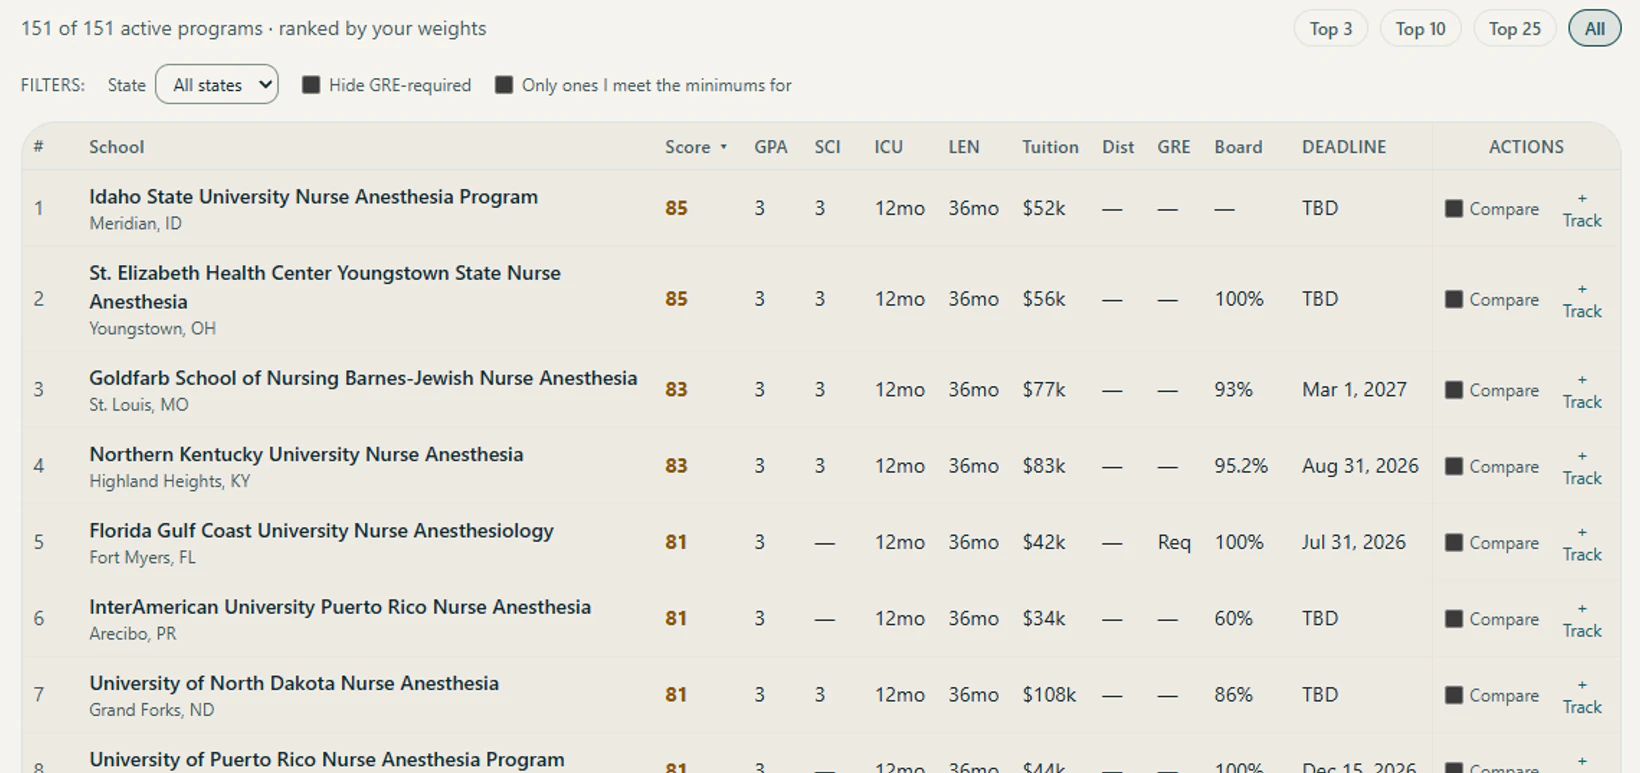Track Idaho State University program
Viewport: 1640px width, 773px height.
(1582, 209)
